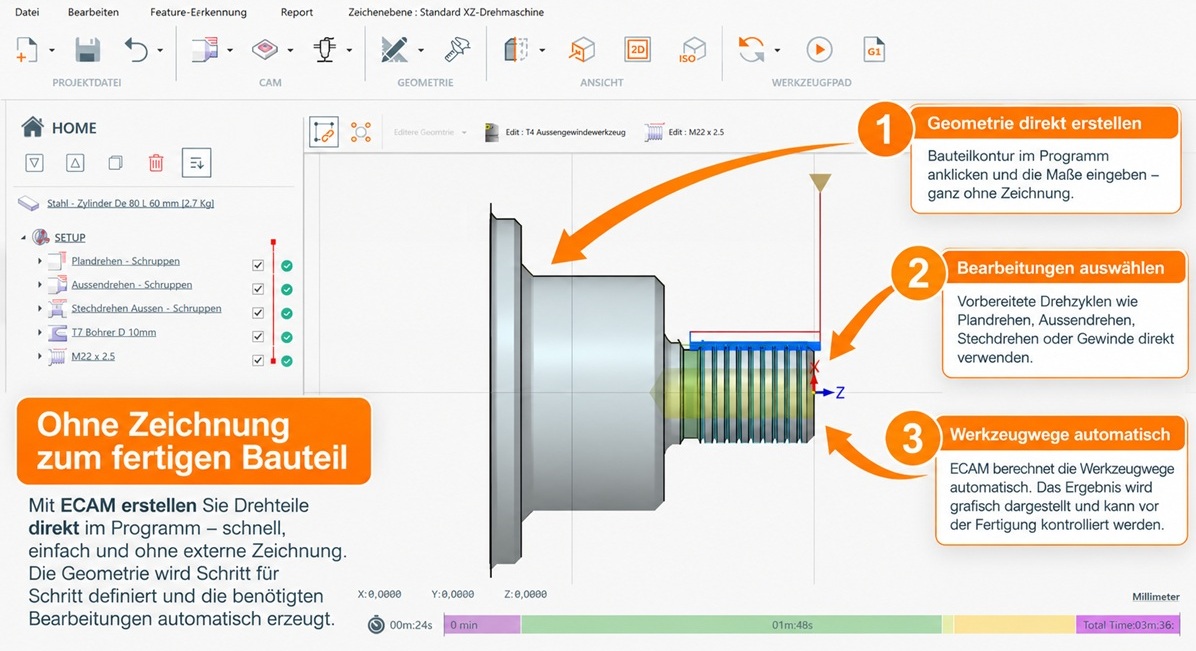The height and width of the screenshot is (651, 1196).
Task: Click the caliper measure tool icon
Action: click(458, 50)
